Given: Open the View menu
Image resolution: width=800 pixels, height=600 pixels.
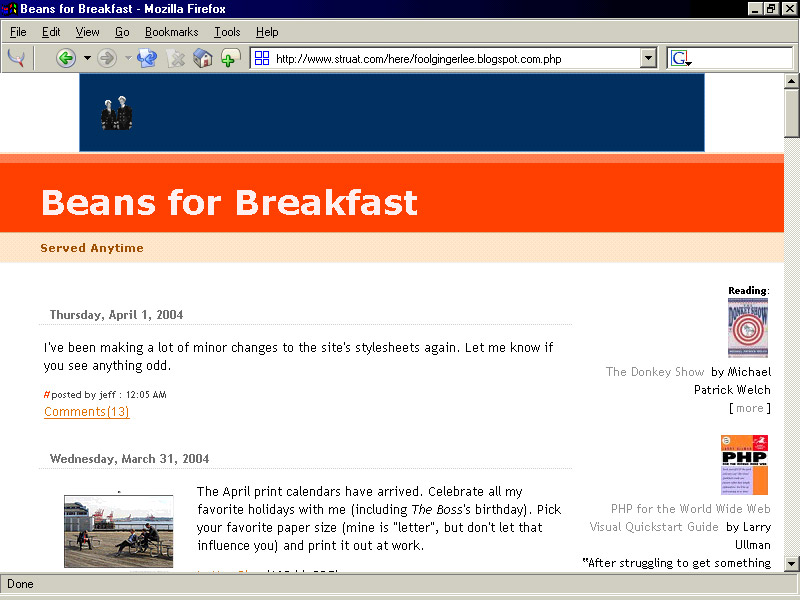Looking at the screenshot, I should 87,32.
